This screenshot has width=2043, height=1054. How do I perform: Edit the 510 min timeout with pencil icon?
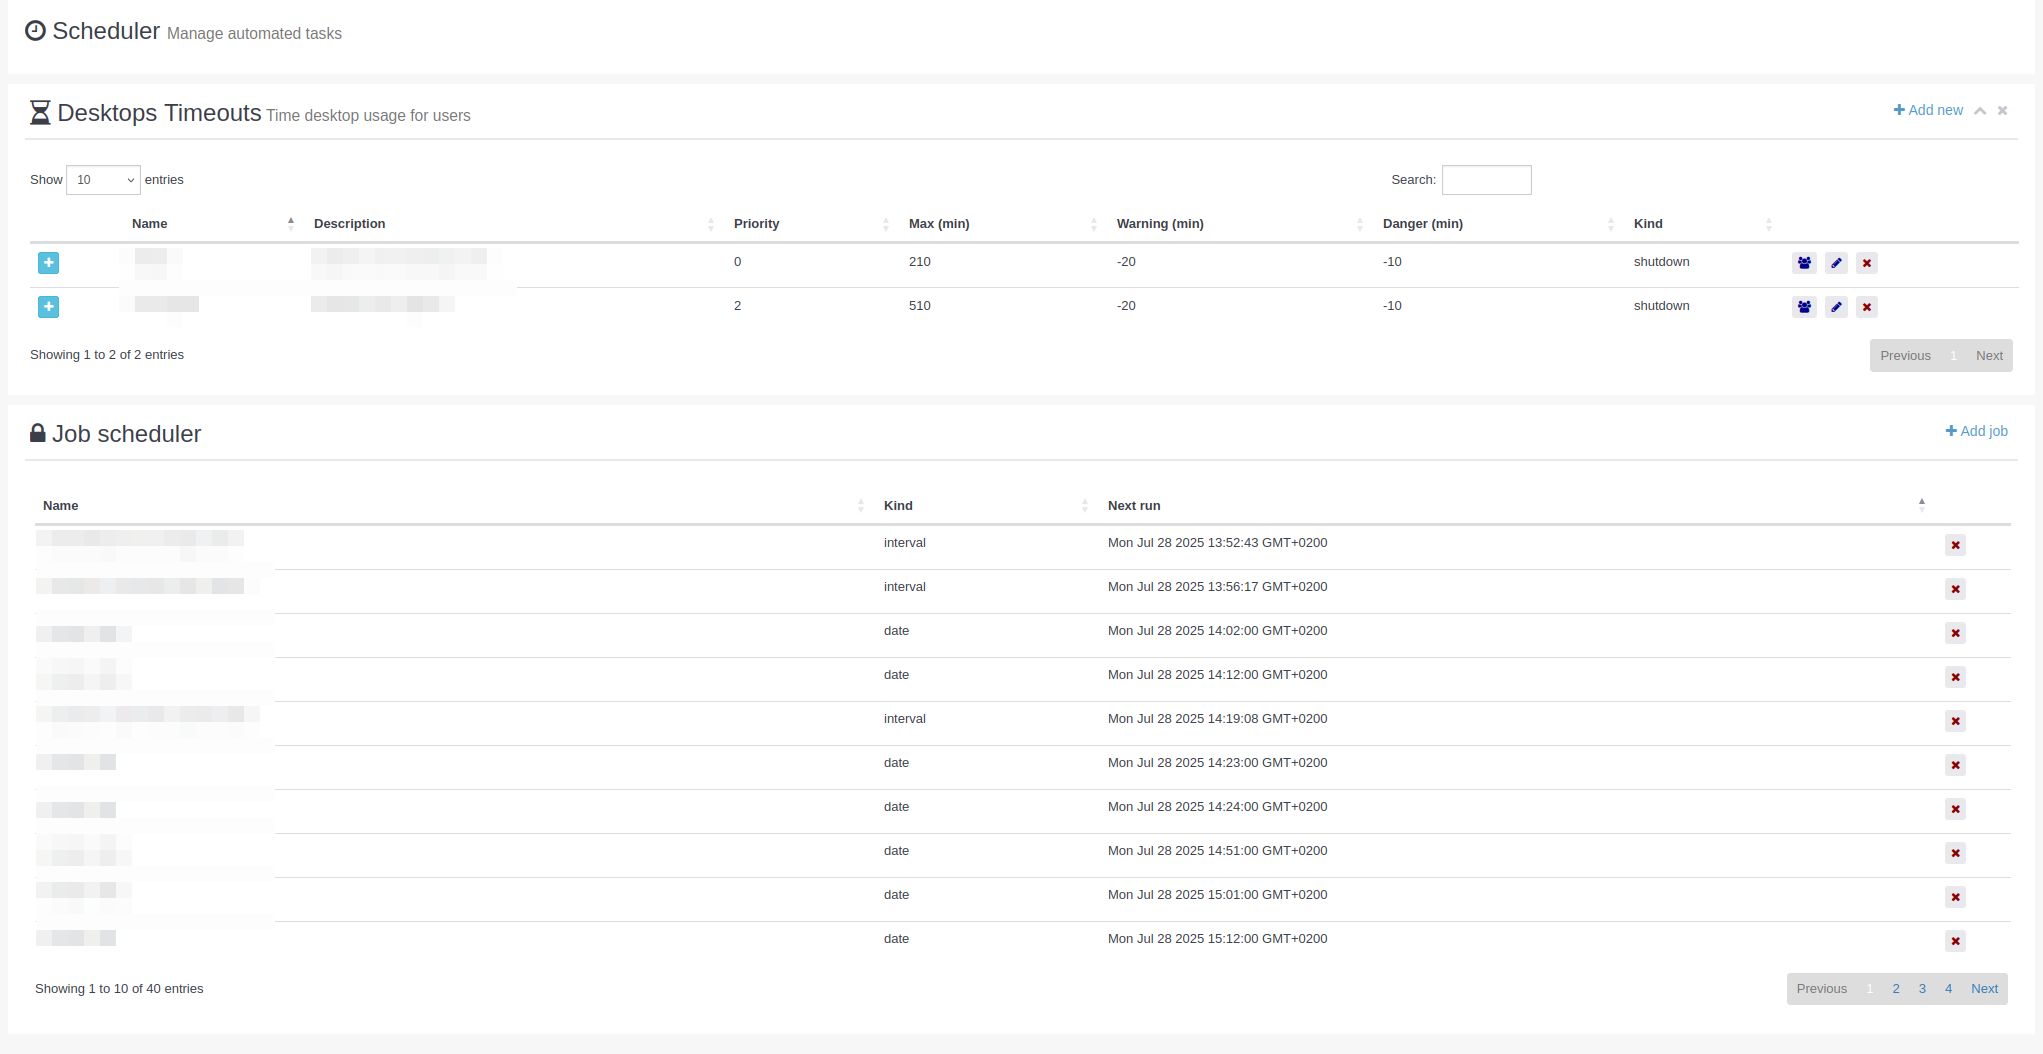click(x=1836, y=307)
